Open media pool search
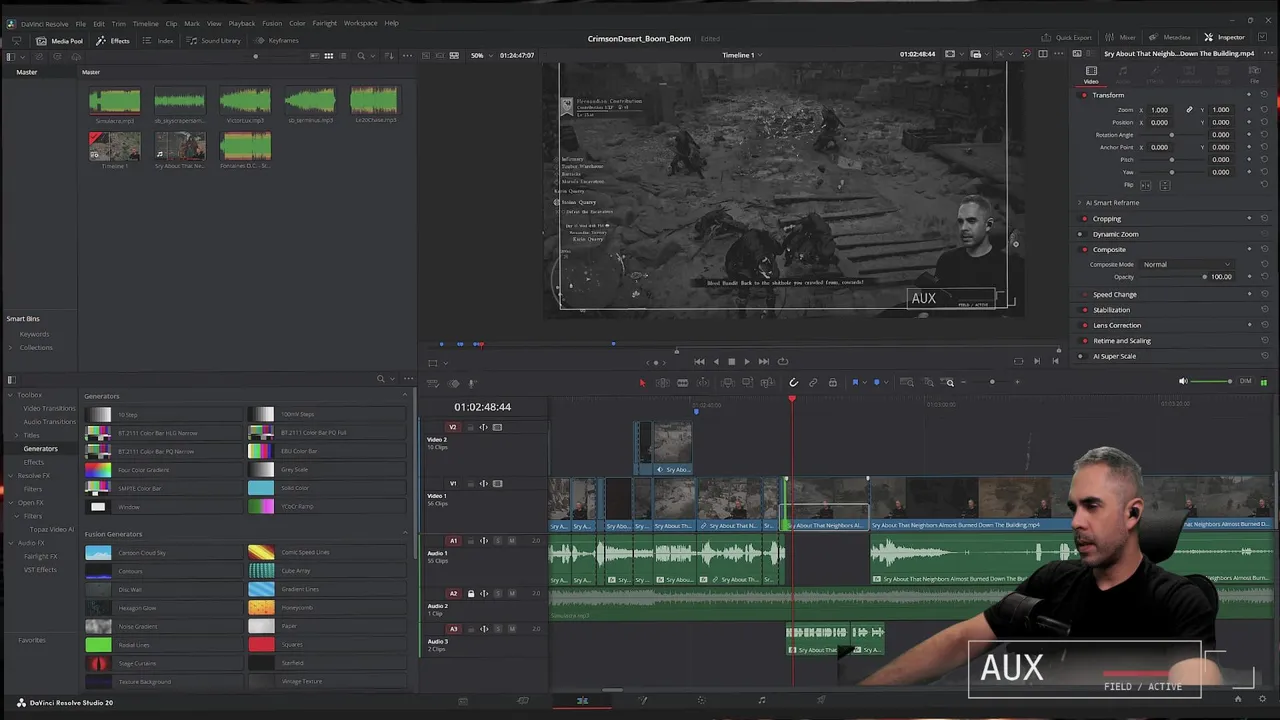Image resolution: width=1280 pixels, height=720 pixels. (361, 56)
